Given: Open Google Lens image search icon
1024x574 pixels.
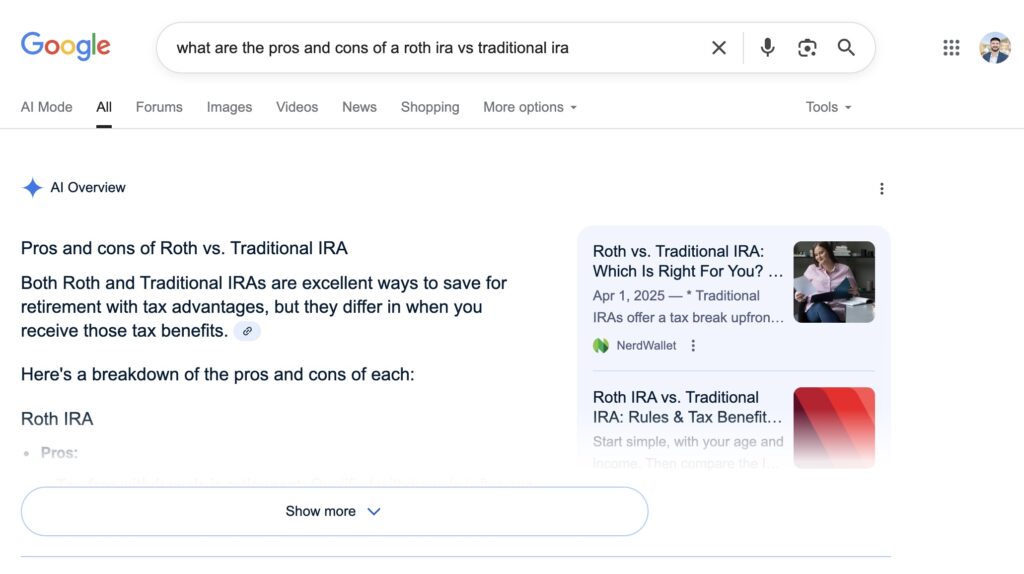Looking at the screenshot, I should click(x=807, y=48).
